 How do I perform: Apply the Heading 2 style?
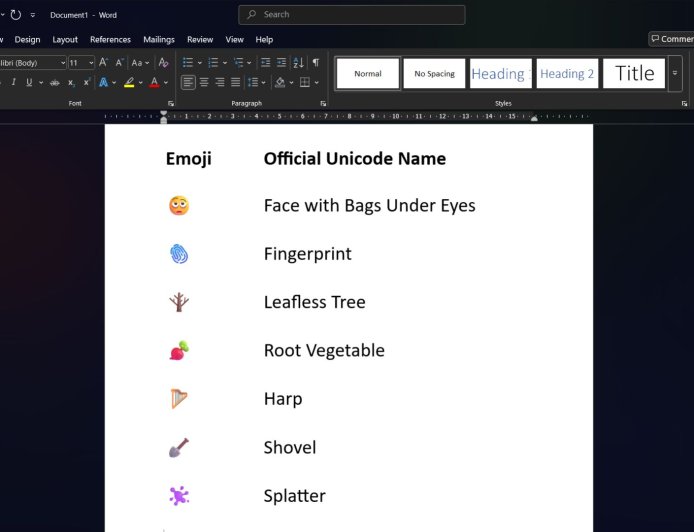tap(567, 73)
